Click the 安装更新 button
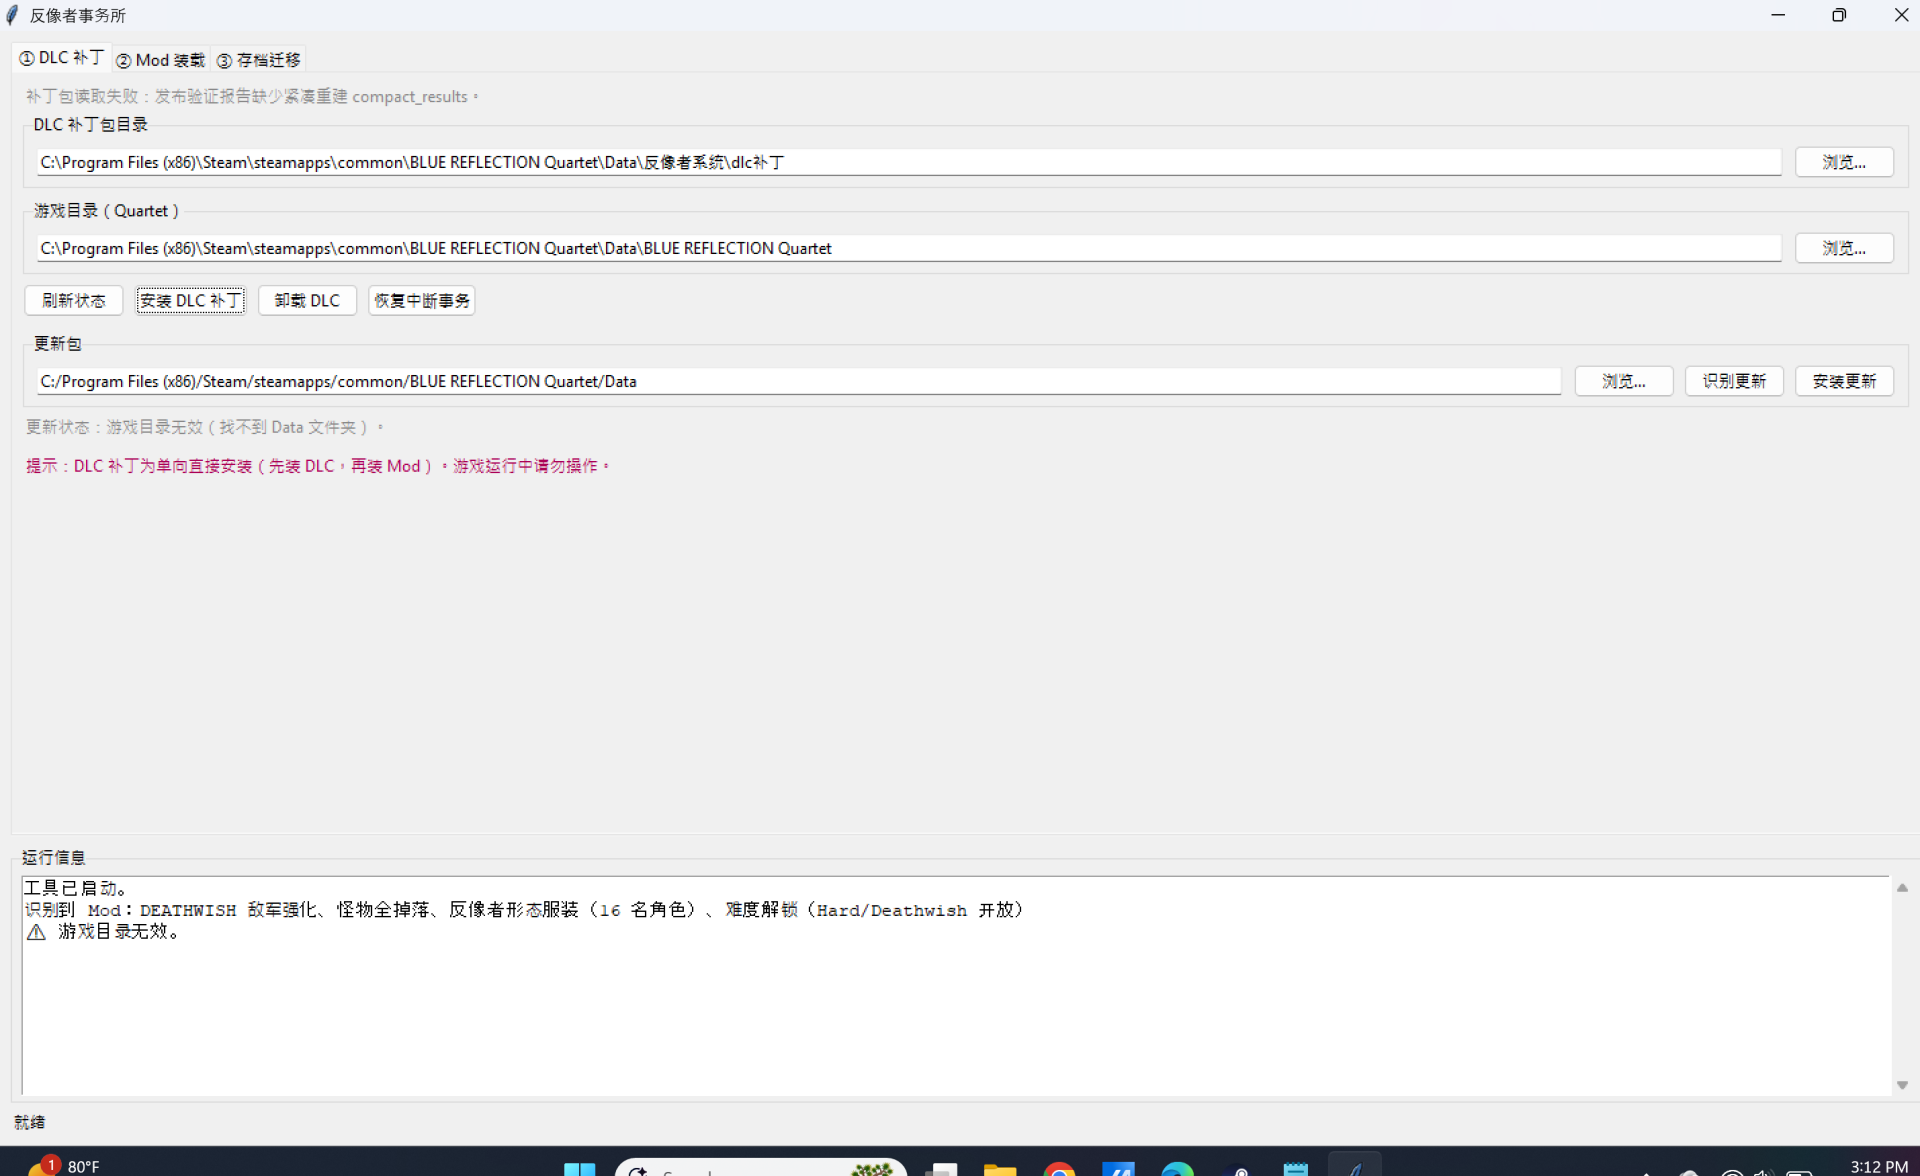 [1843, 381]
